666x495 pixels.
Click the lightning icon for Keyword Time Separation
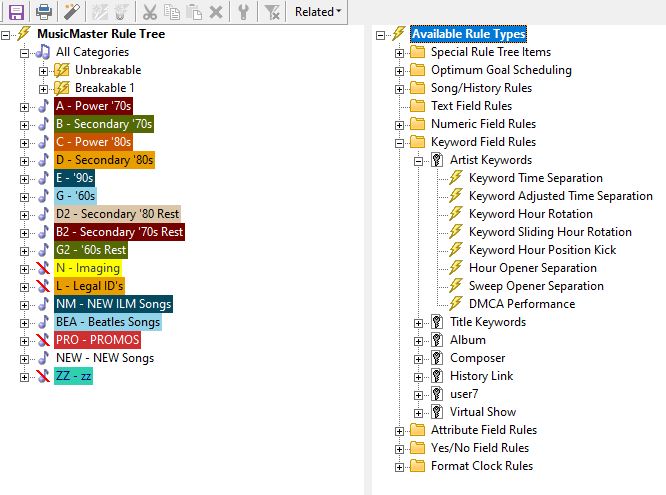coord(456,178)
